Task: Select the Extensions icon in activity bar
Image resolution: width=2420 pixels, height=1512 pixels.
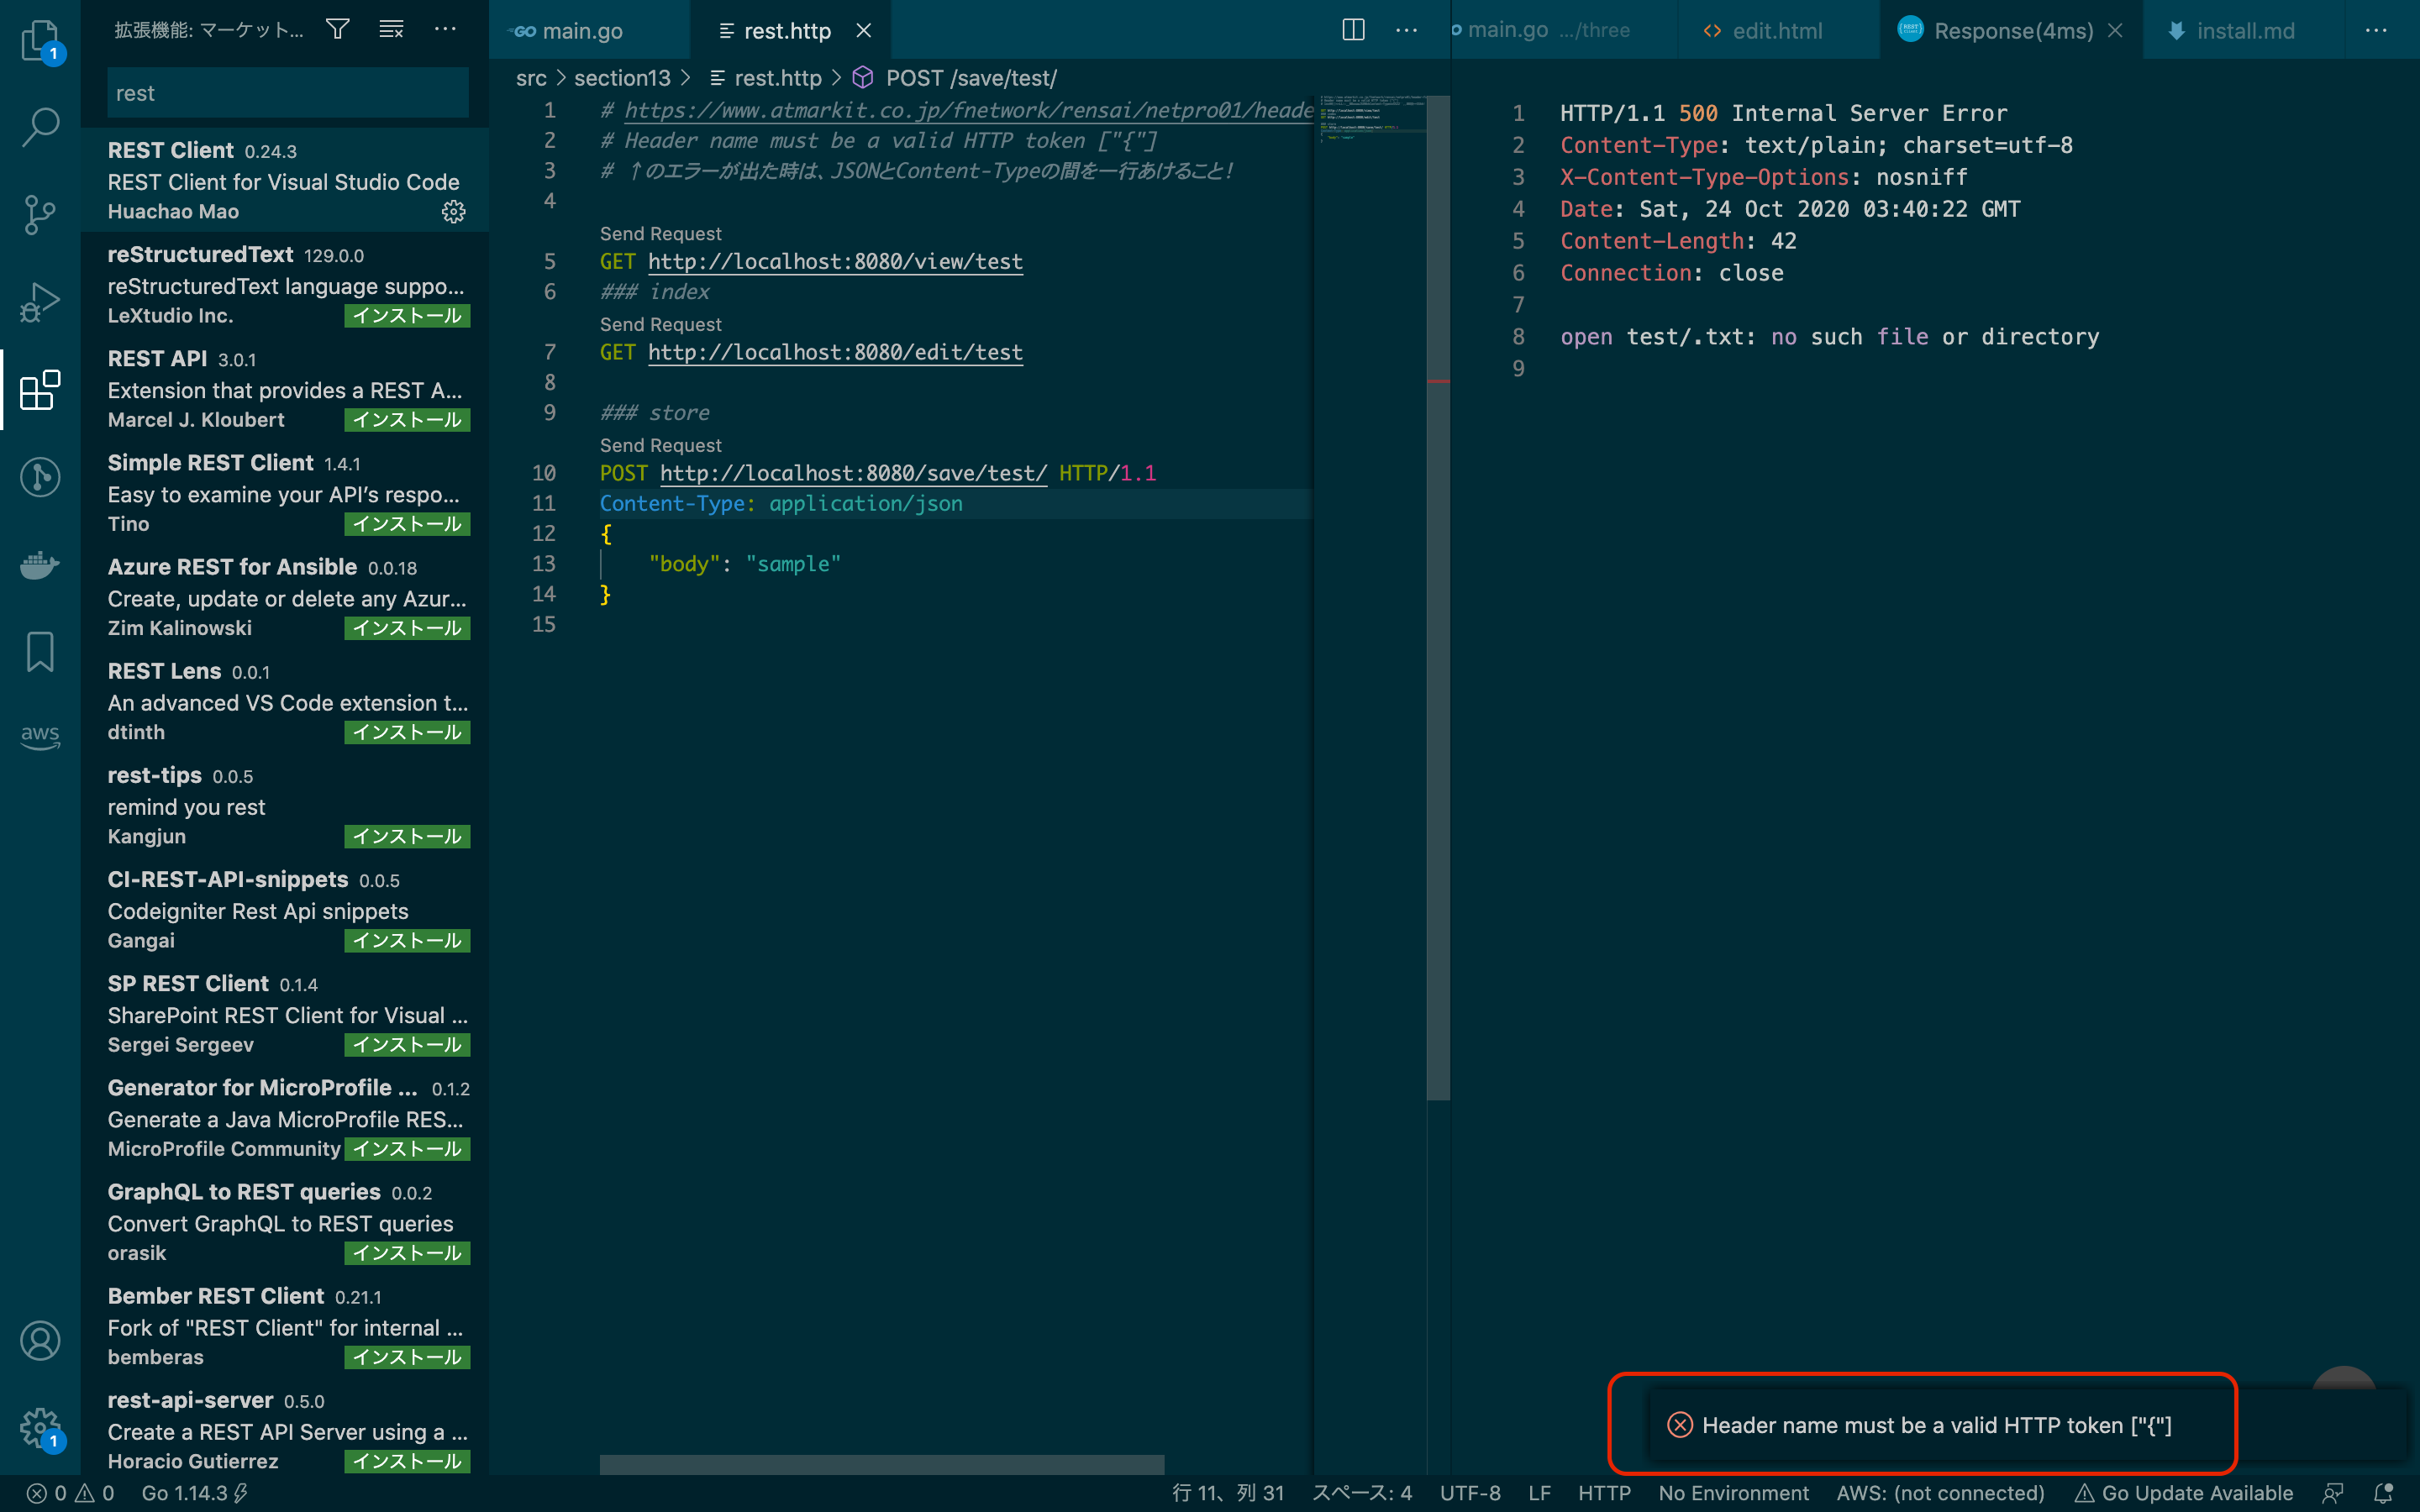Action: click(x=40, y=390)
